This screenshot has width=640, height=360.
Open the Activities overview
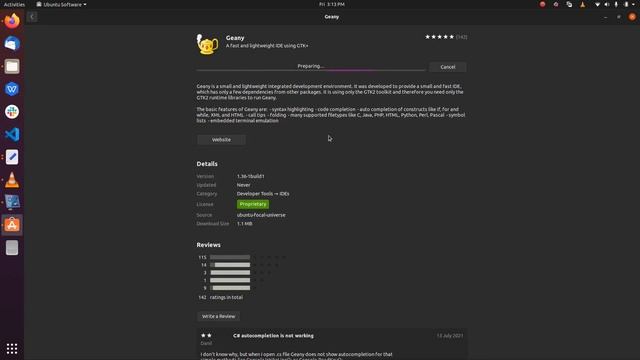coord(14,4)
